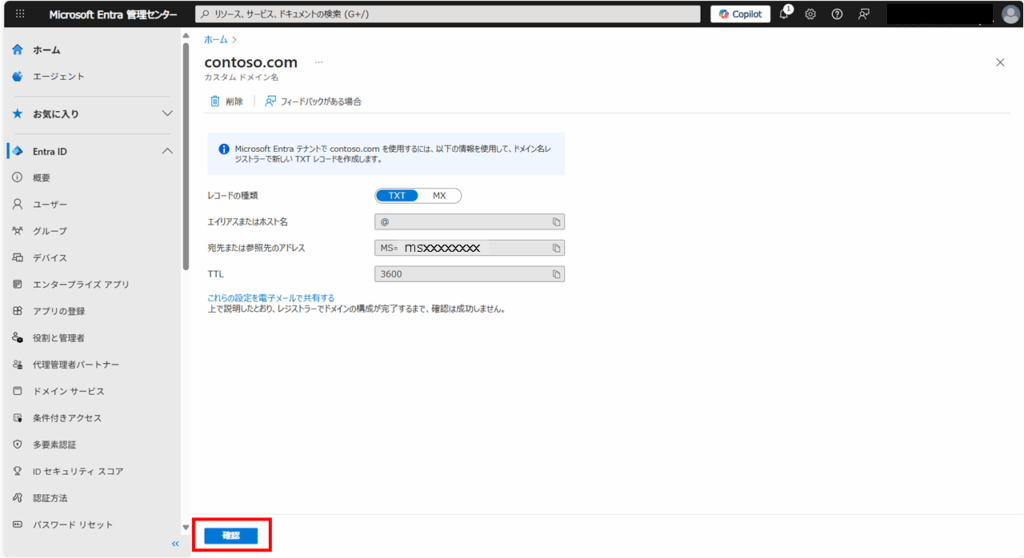Open the settings gear icon
This screenshot has width=1024, height=558.
(x=810, y=14)
